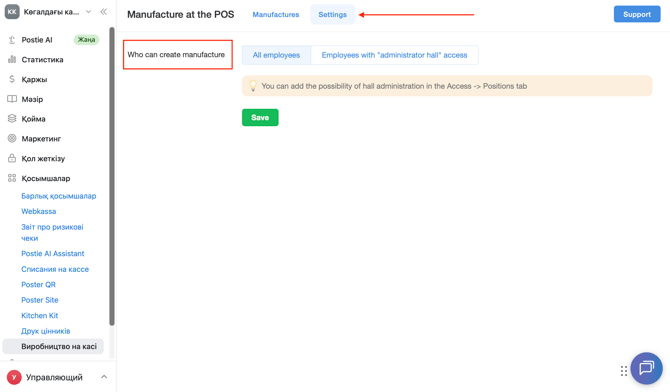Click the Who can create manufacture label

click(176, 55)
